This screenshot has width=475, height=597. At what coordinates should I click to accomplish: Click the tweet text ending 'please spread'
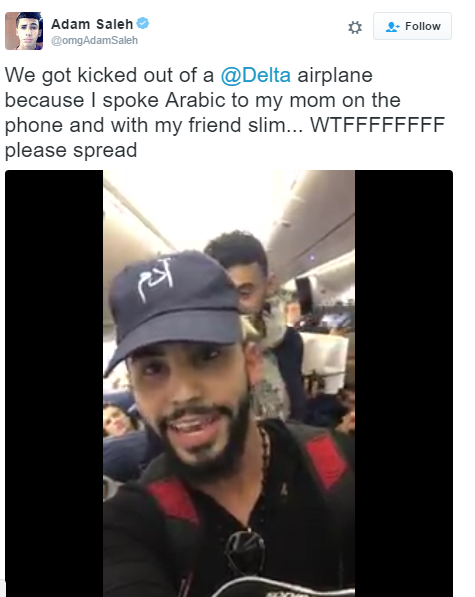225,112
